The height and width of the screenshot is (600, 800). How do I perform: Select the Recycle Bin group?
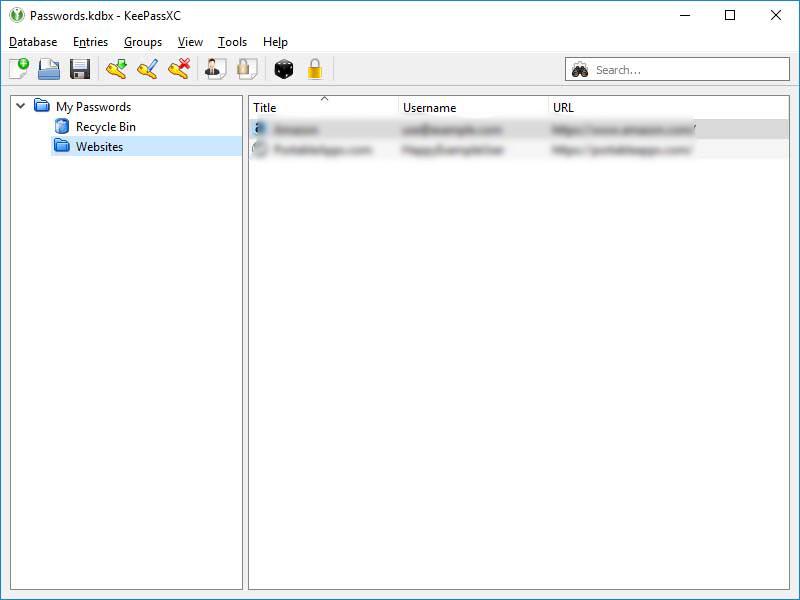pyautogui.click(x=106, y=127)
